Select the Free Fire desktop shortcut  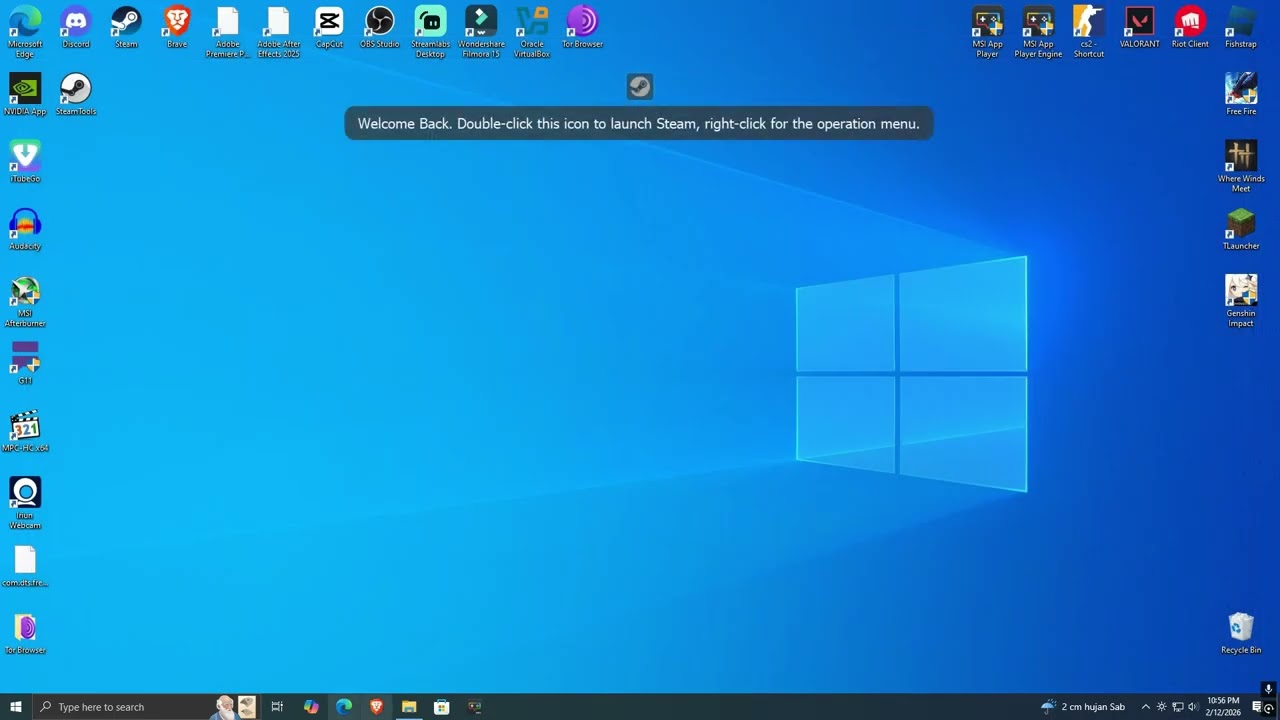click(1241, 95)
